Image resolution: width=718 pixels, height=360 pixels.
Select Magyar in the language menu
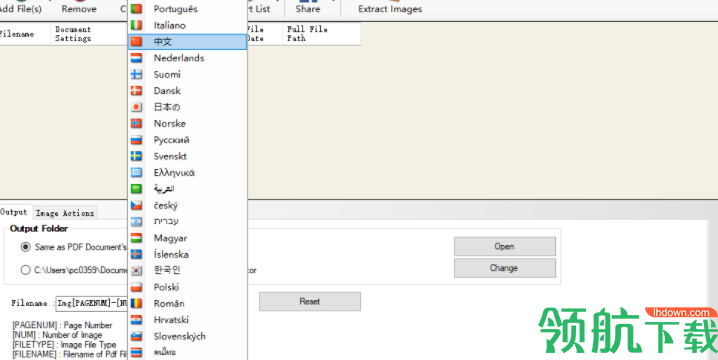pyautogui.click(x=188, y=238)
